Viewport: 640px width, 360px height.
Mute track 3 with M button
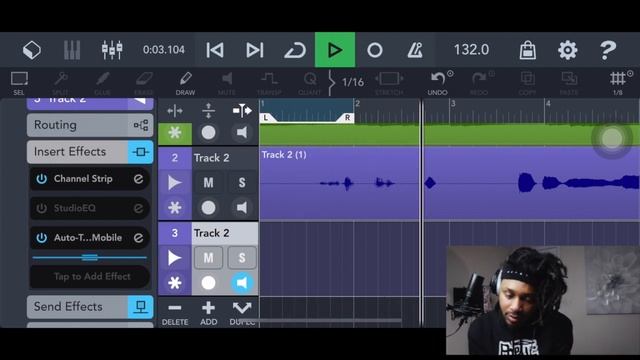(x=208, y=258)
